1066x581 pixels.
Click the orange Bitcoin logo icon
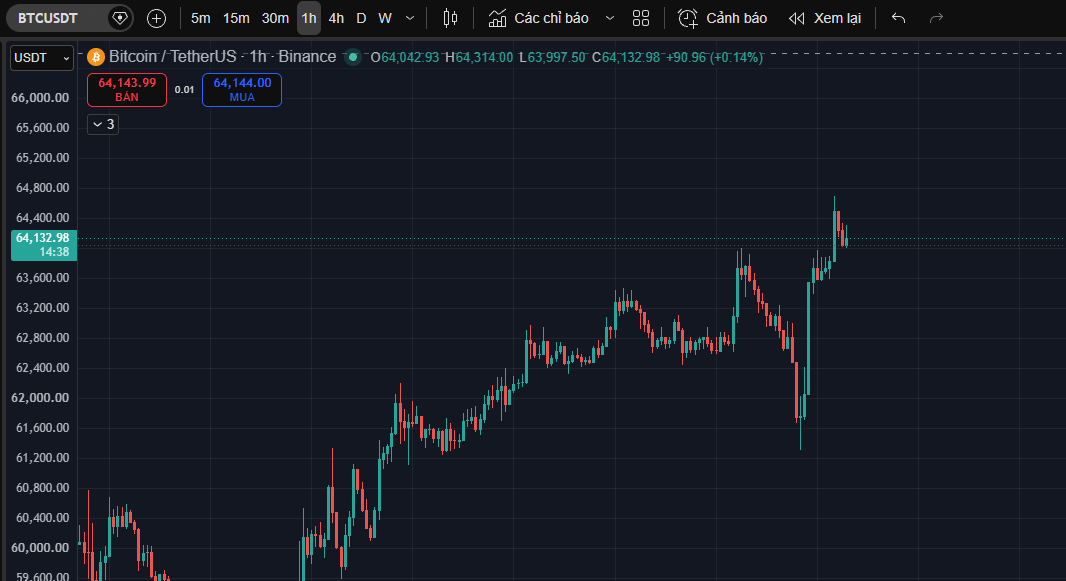[x=96, y=57]
